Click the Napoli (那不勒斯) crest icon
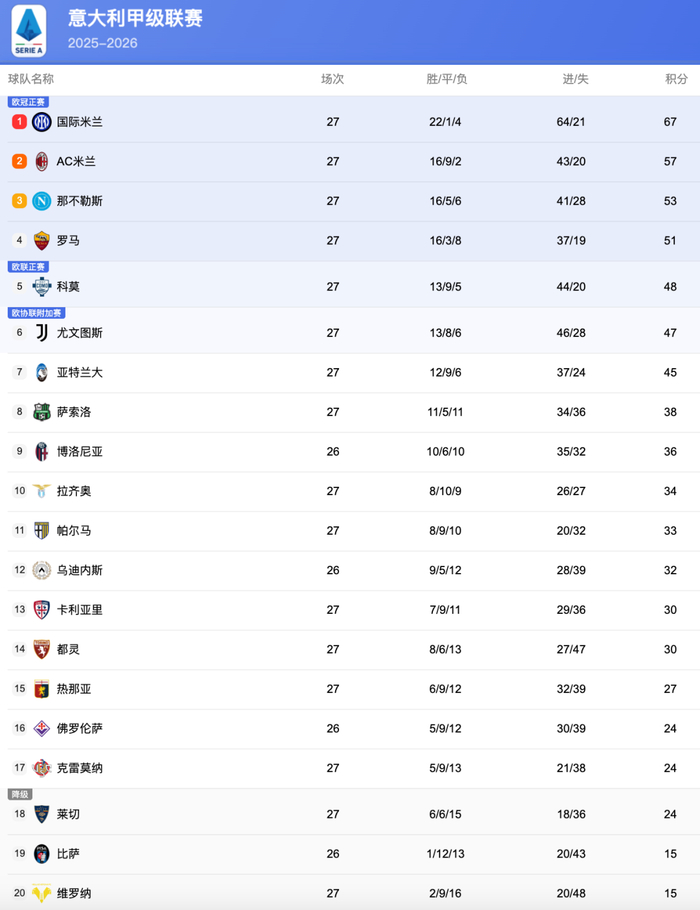Image resolution: width=700 pixels, height=910 pixels. click(x=41, y=201)
